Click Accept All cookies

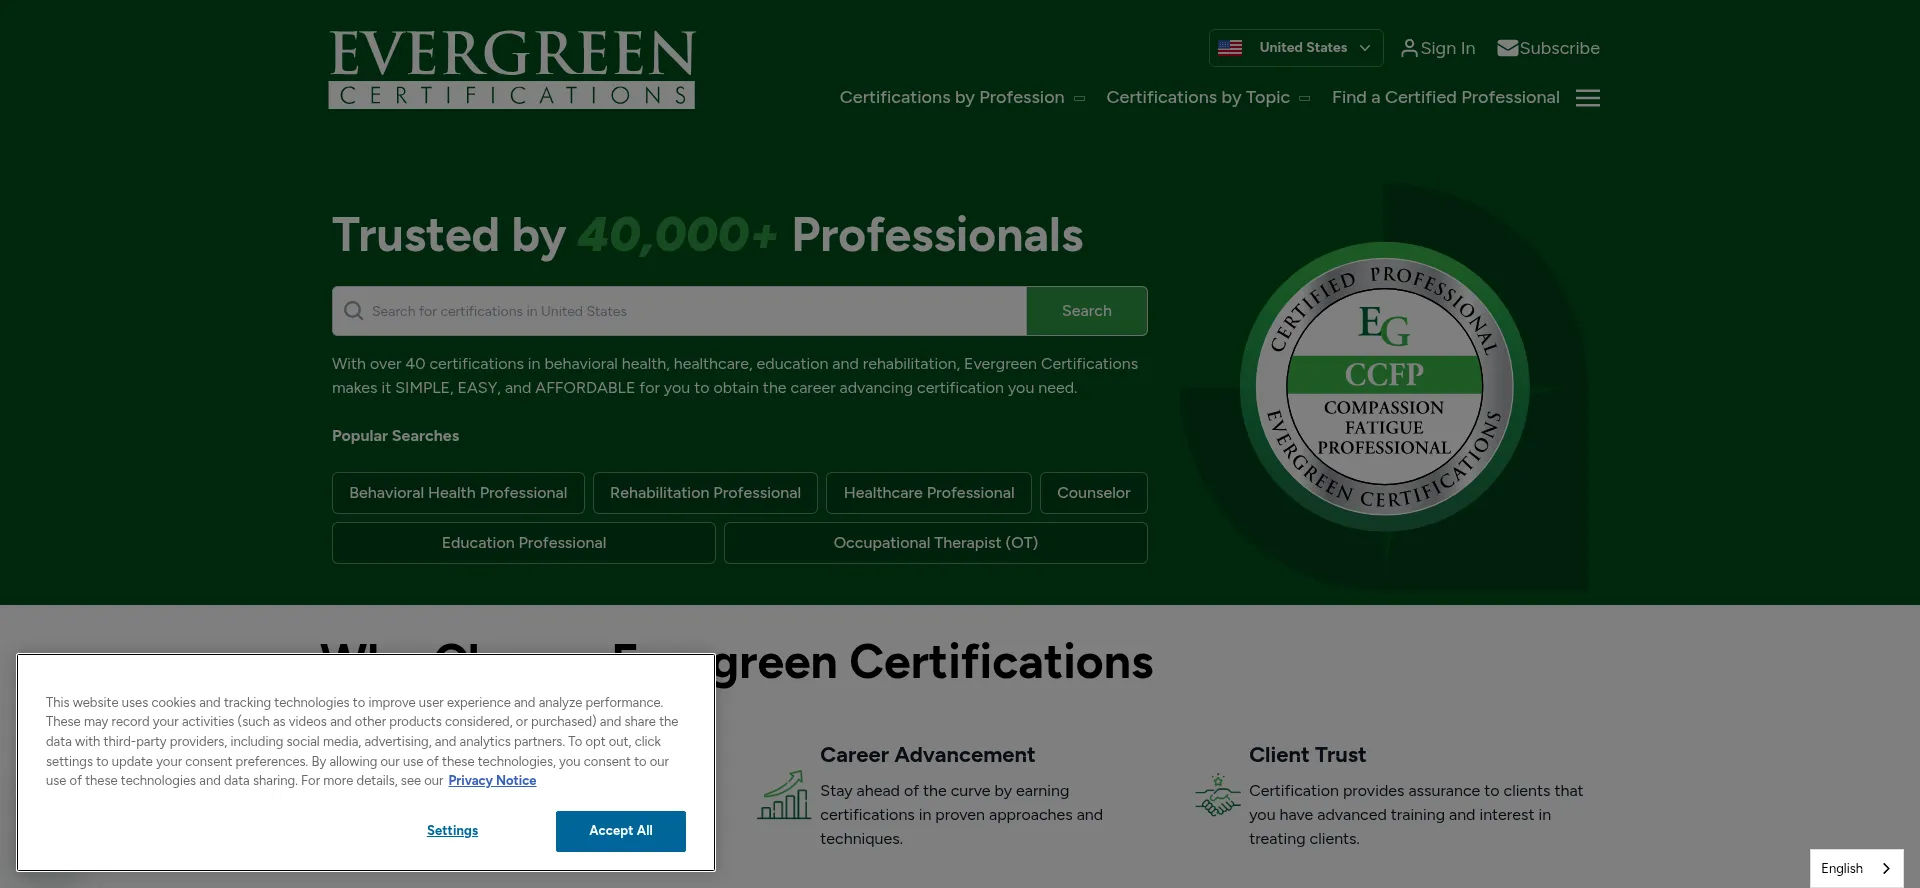tap(621, 831)
